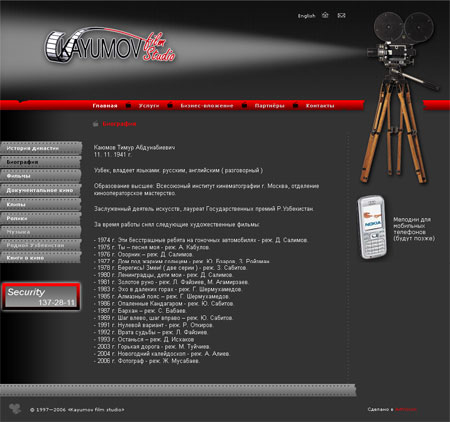Click the red developer link after Сделано в
The height and width of the screenshot is (422, 450).
[x=406, y=409]
